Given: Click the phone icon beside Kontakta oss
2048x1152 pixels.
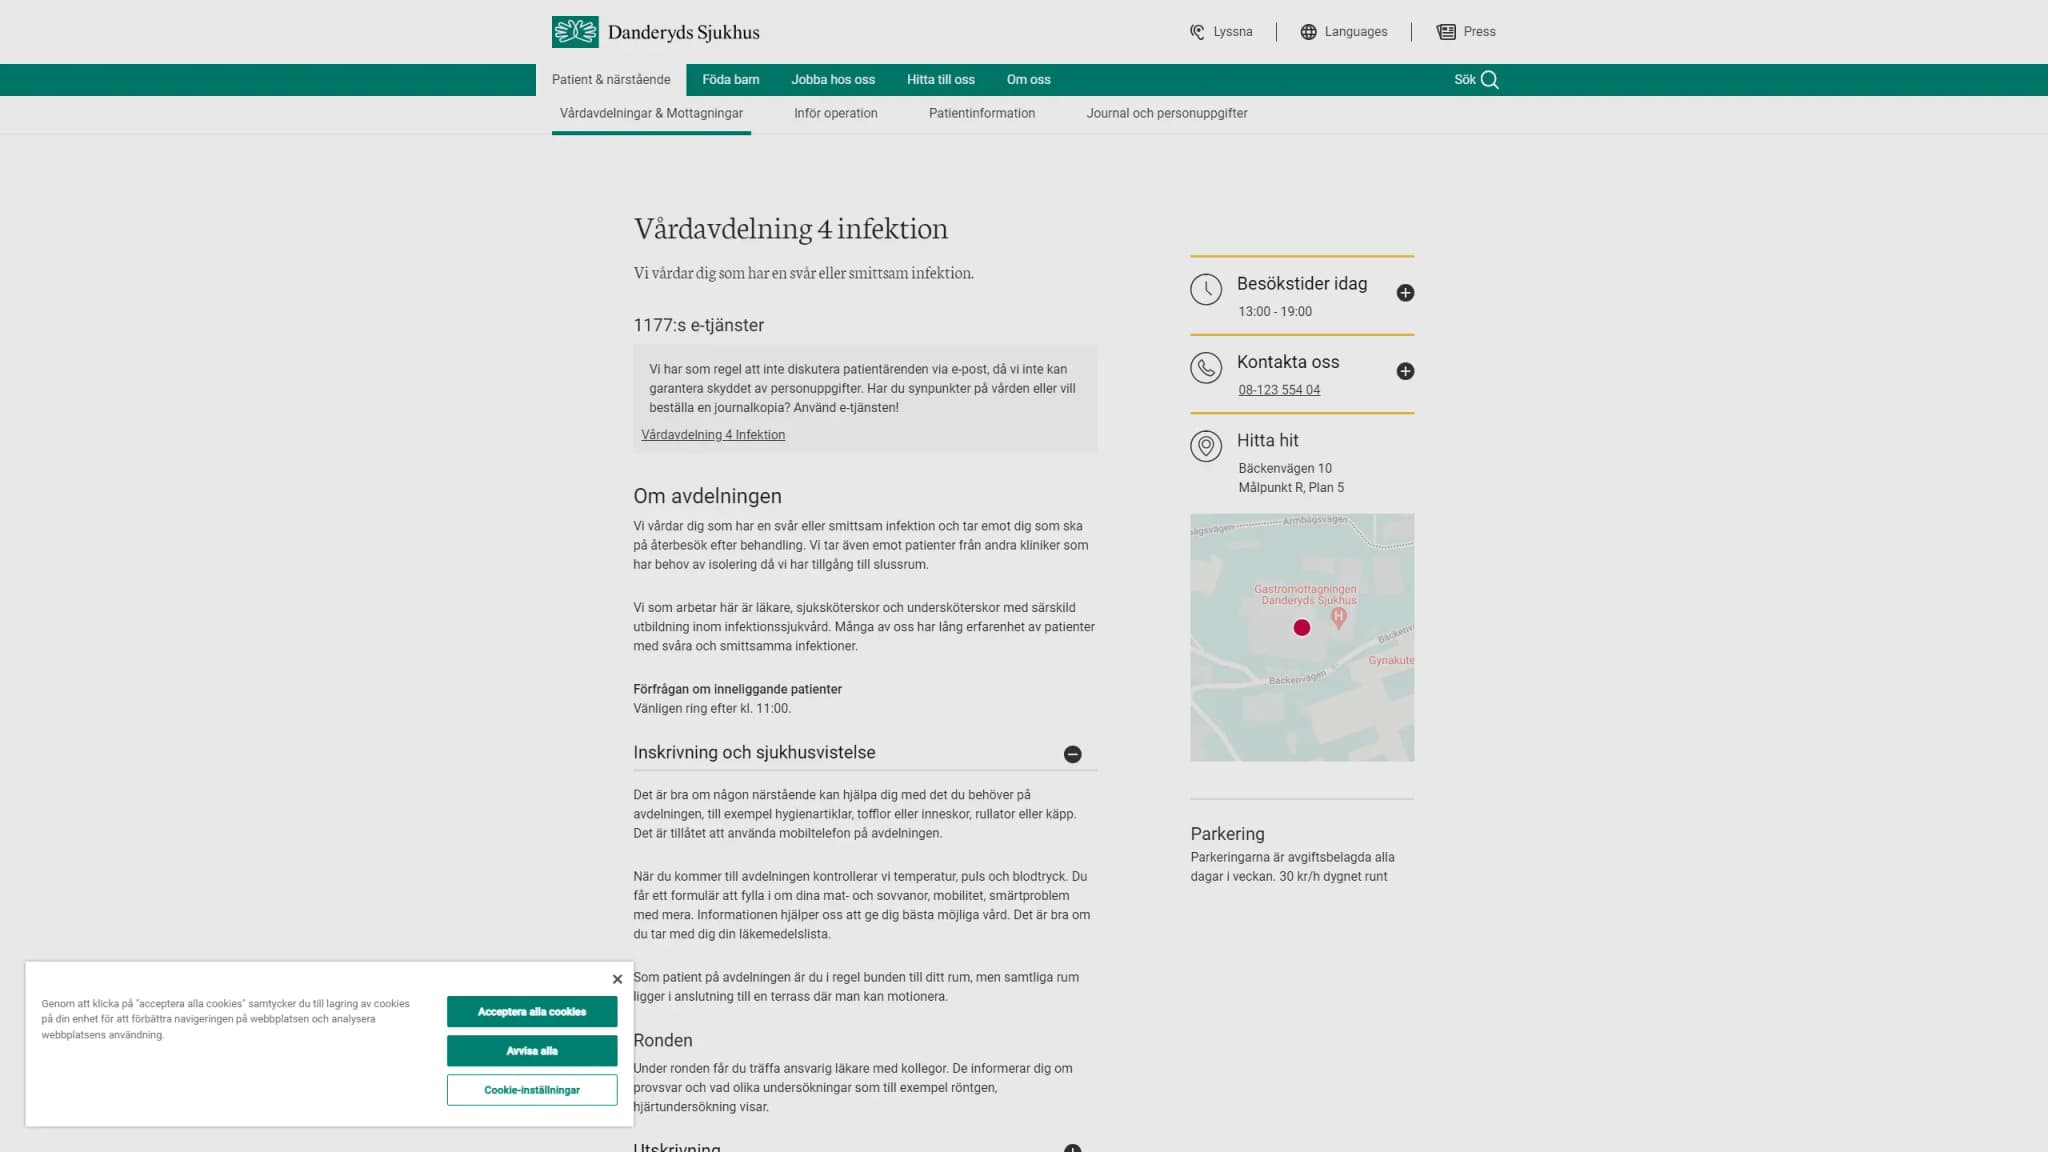Looking at the screenshot, I should point(1206,368).
